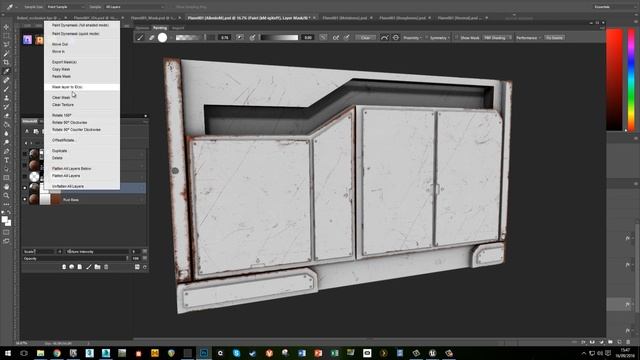Screen dimensions: 640x360
Task: Switch to the Painting tab
Action: [x=160, y=28]
